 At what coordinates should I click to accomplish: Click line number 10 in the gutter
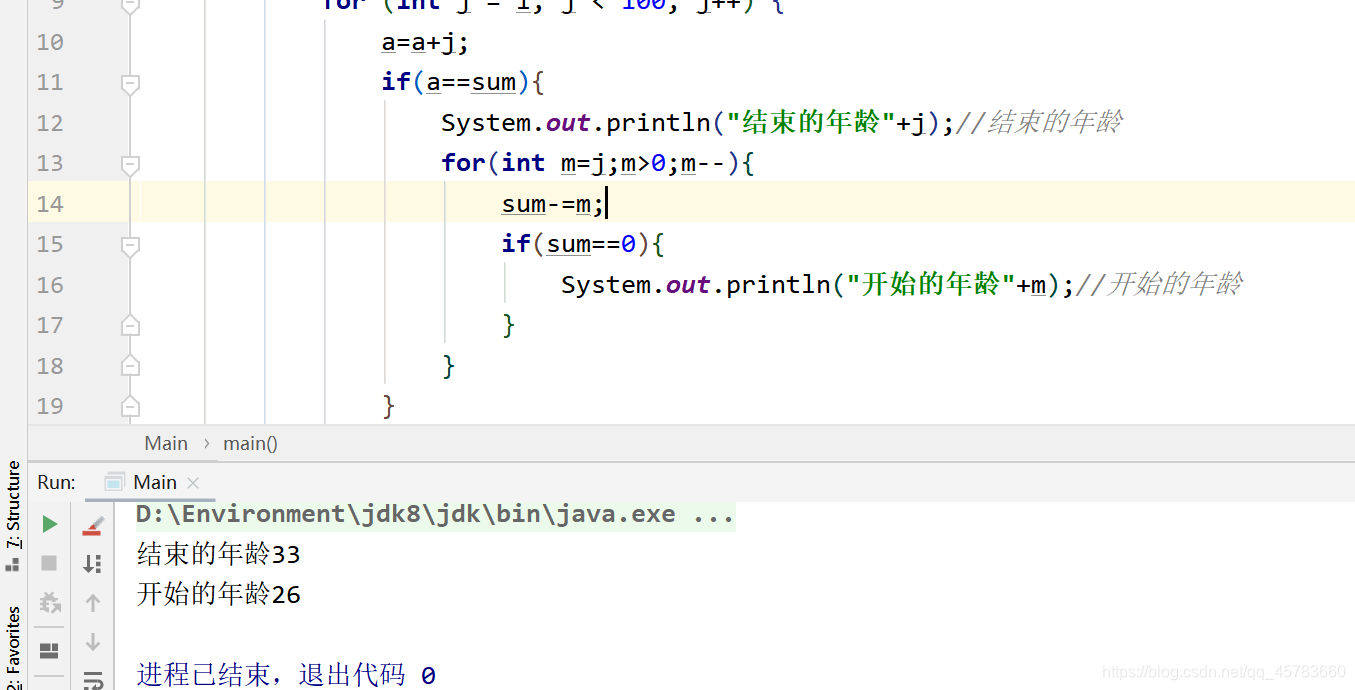point(49,42)
